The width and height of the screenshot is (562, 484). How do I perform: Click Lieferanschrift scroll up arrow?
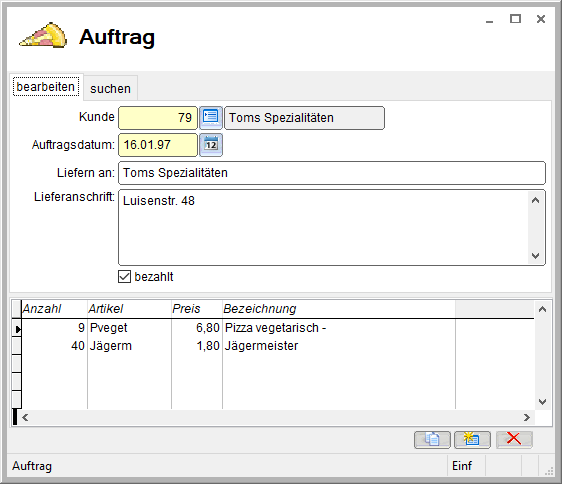tap(535, 200)
